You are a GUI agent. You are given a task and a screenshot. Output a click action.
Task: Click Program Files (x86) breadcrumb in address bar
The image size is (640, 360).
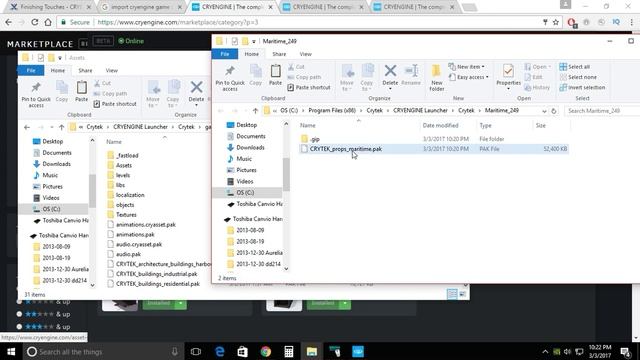(332, 111)
